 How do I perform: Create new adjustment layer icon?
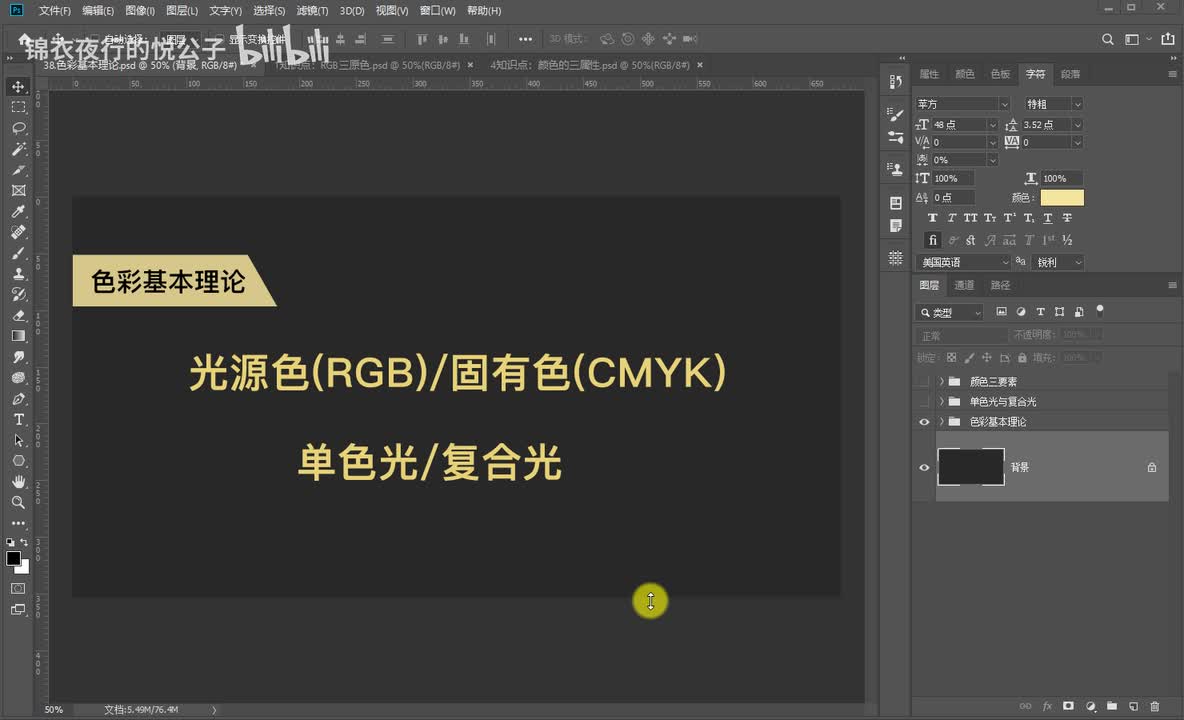tap(1090, 706)
